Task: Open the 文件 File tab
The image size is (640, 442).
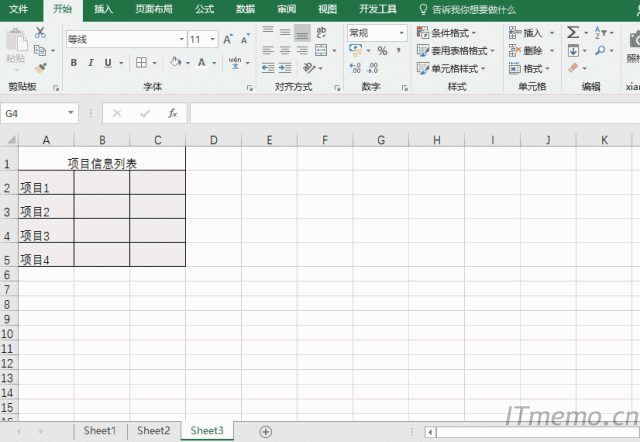Action: click(19, 9)
